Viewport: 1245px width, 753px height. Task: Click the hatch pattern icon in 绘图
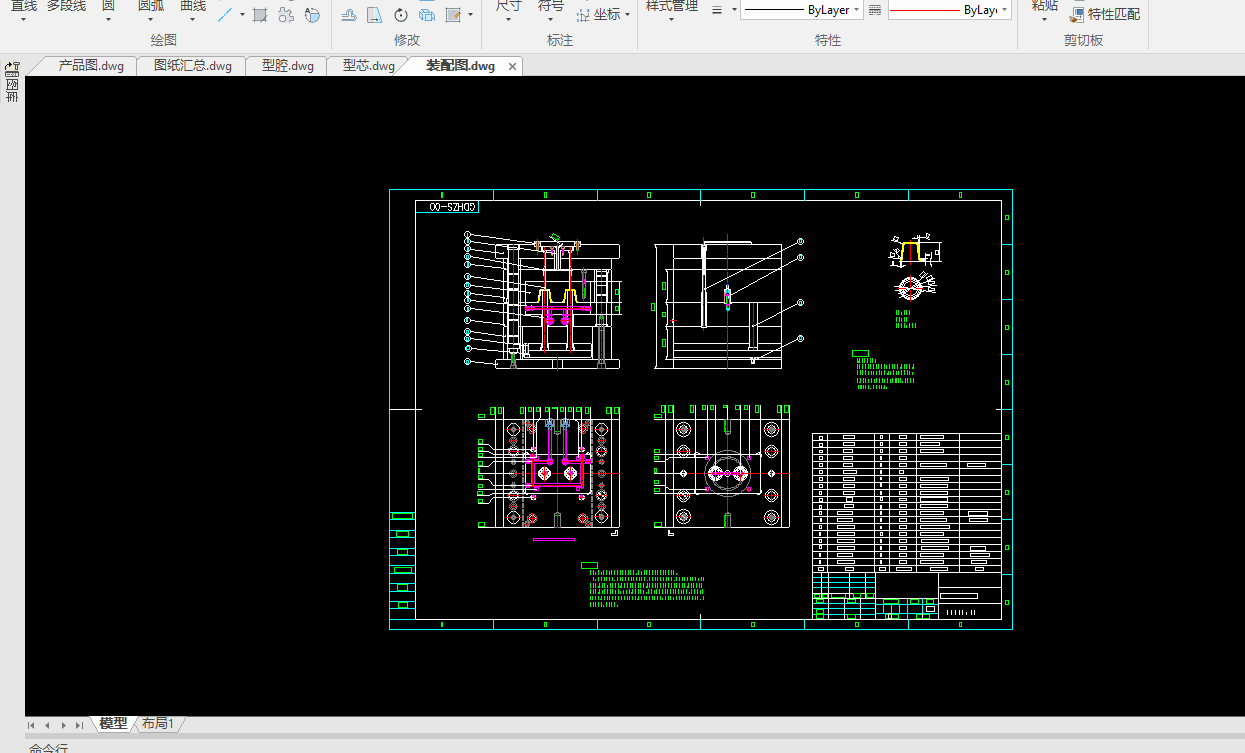[260, 15]
